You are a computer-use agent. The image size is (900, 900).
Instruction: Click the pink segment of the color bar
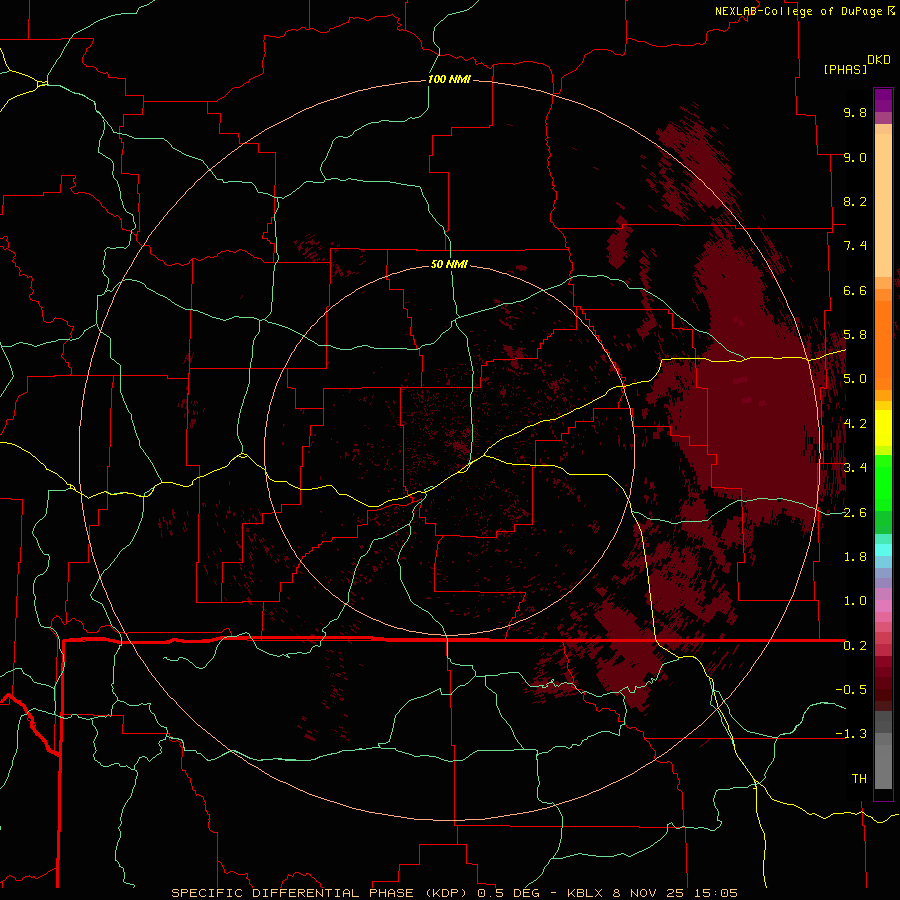tap(883, 606)
